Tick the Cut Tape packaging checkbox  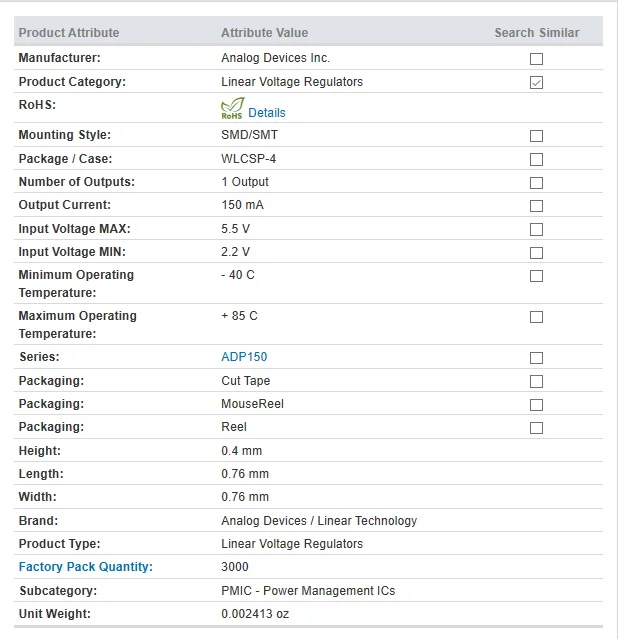(x=536, y=381)
